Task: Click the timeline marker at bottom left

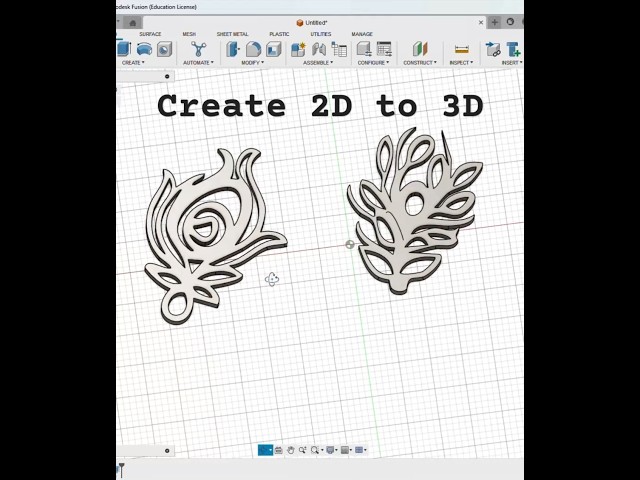Action: click(x=121, y=469)
